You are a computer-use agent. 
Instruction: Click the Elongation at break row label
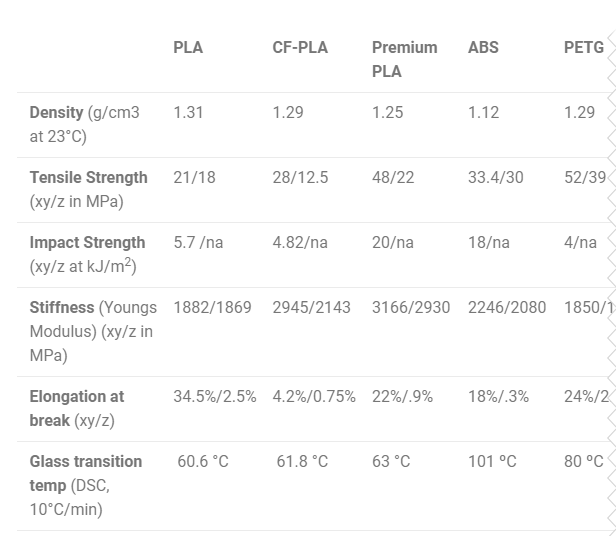(77, 408)
